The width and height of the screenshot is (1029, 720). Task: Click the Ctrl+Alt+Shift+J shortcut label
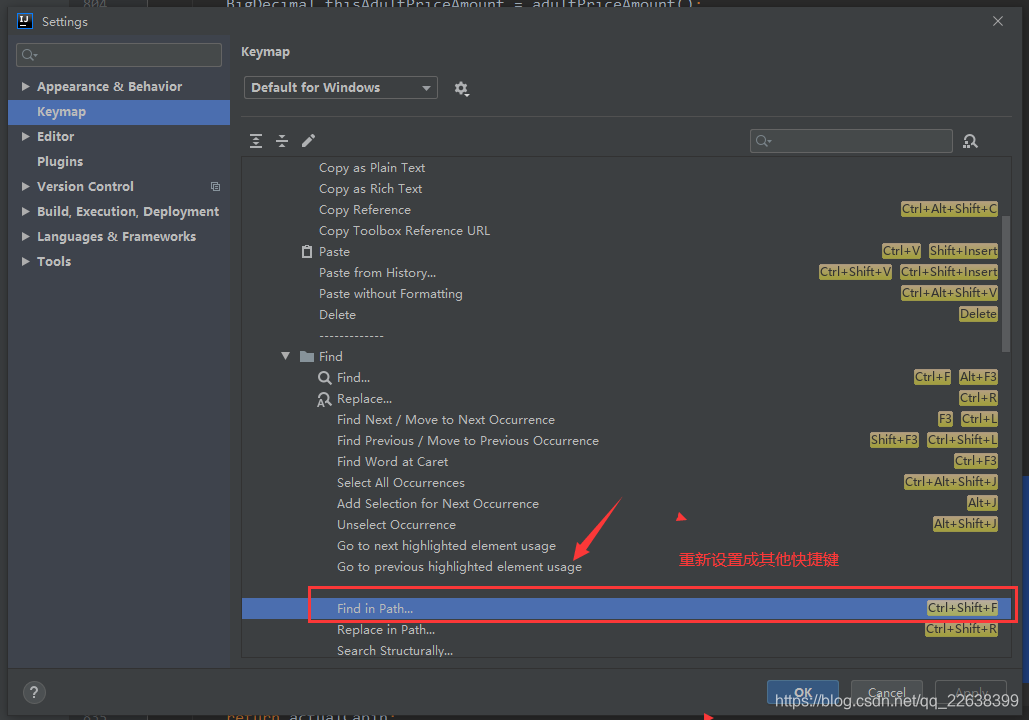click(951, 482)
